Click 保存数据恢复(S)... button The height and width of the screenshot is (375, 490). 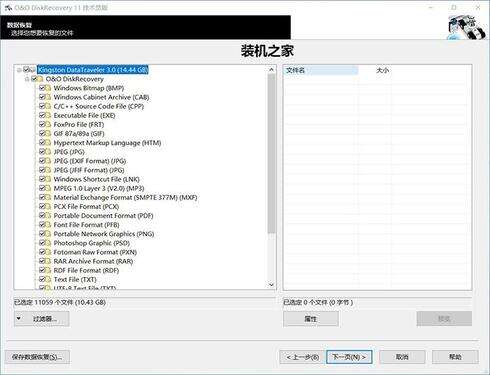pos(37,357)
